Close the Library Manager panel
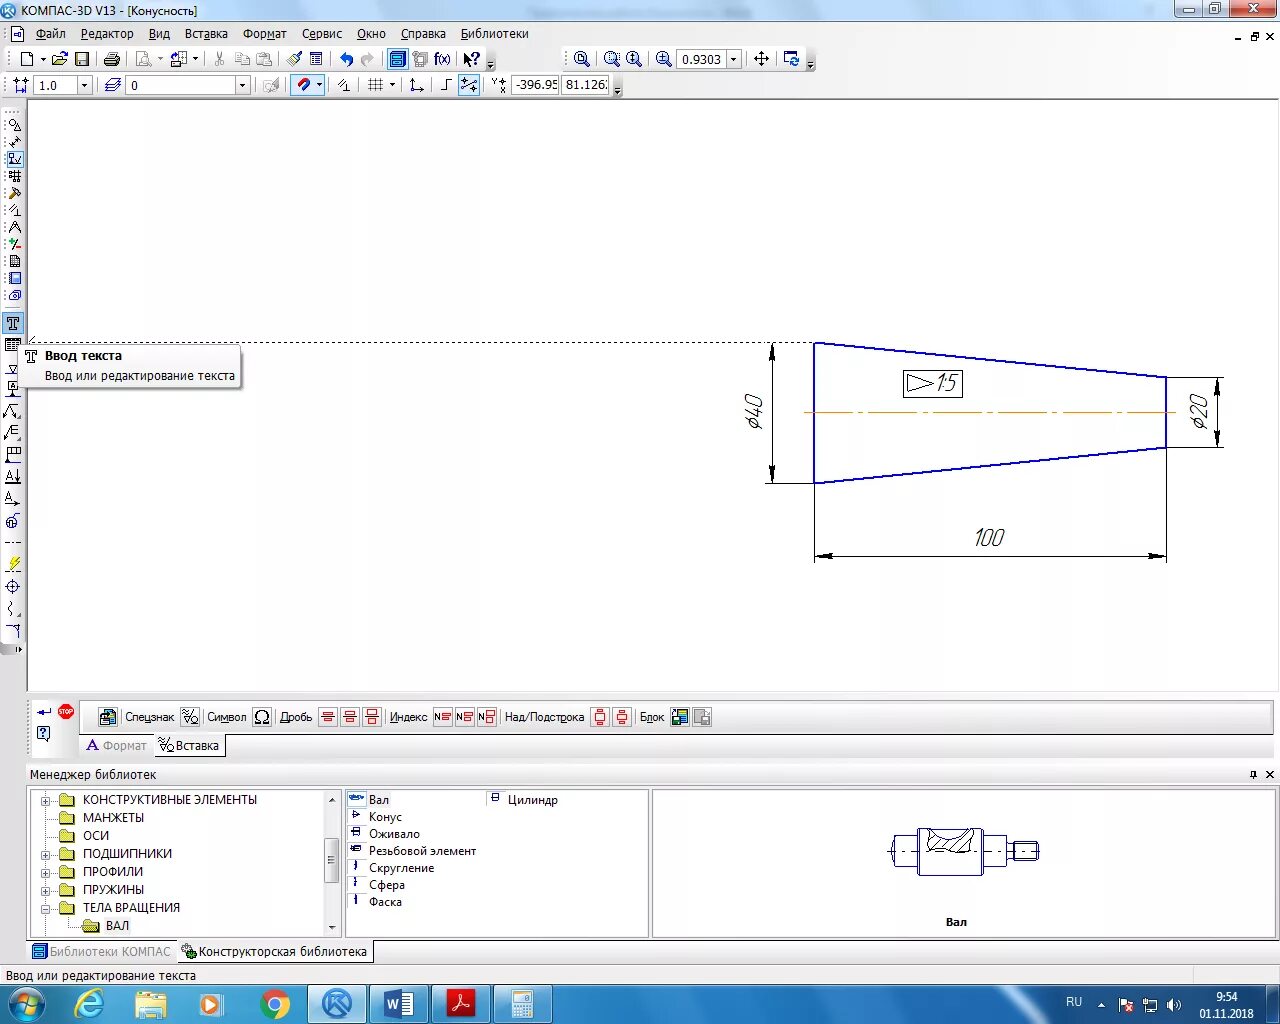Image resolution: width=1280 pixels, height=1024 pixels. click(x=1270, y=775)
